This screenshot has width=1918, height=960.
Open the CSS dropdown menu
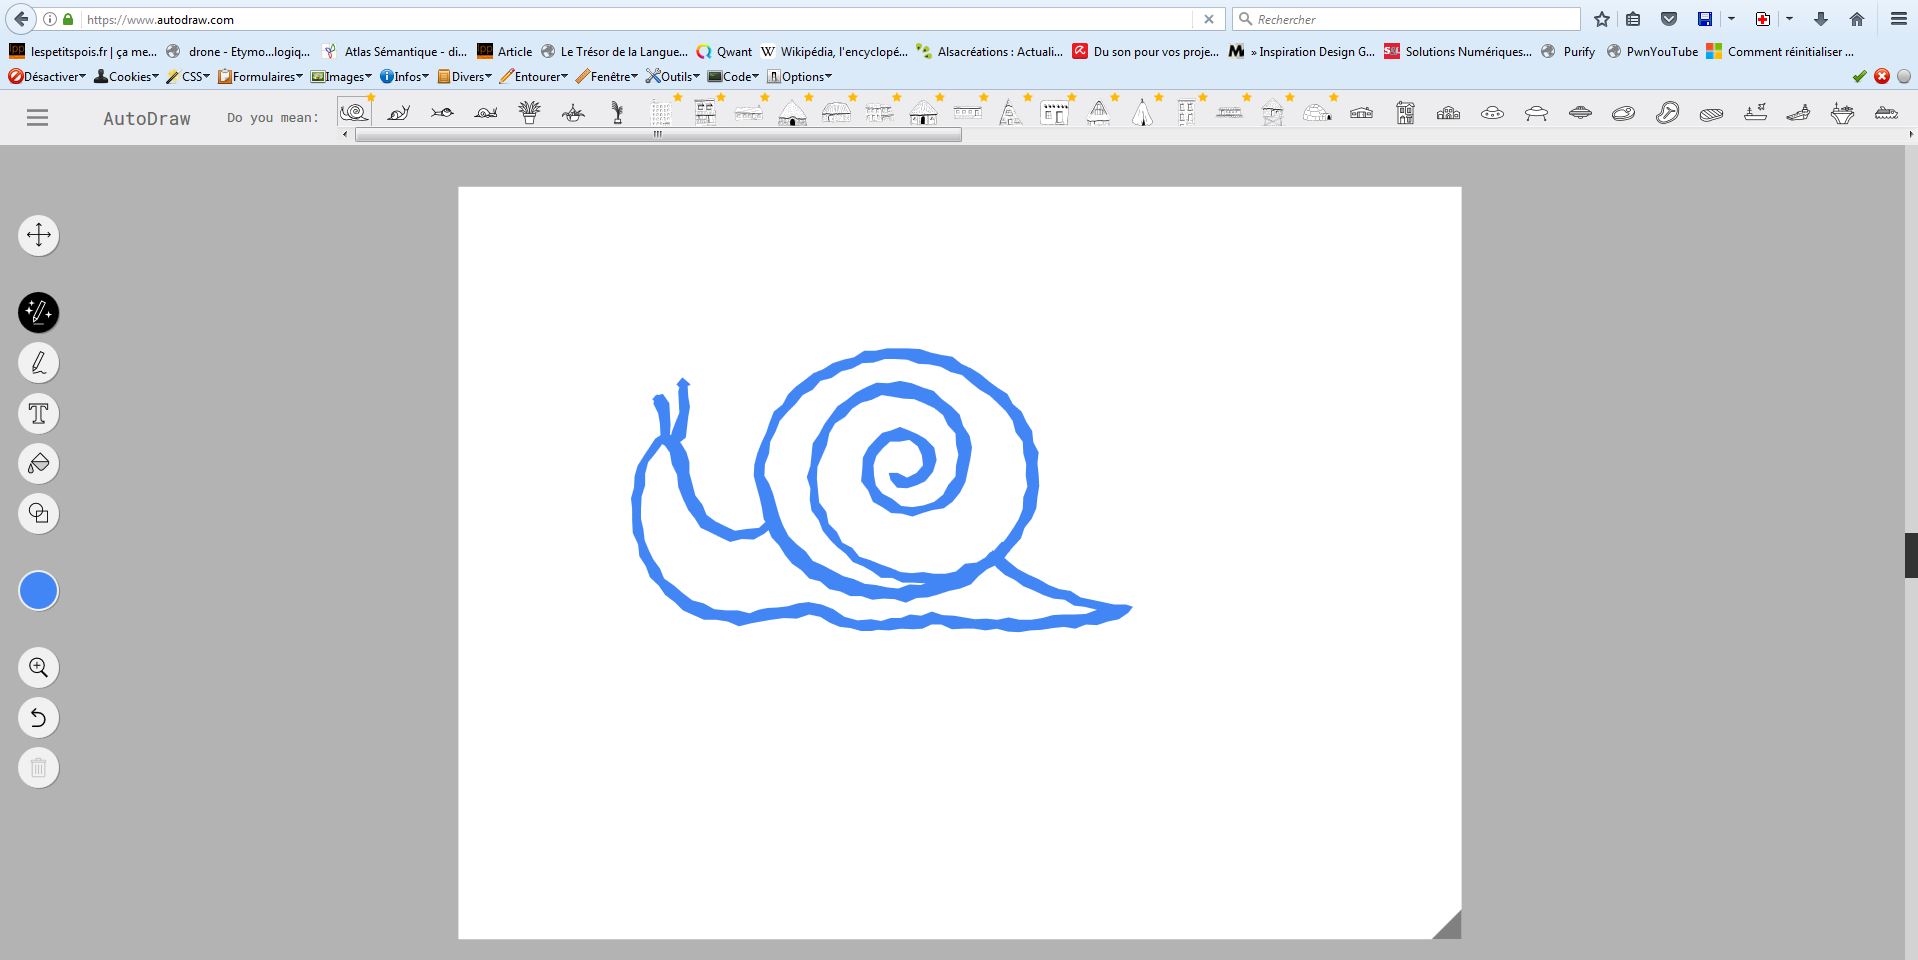[188, 77]
